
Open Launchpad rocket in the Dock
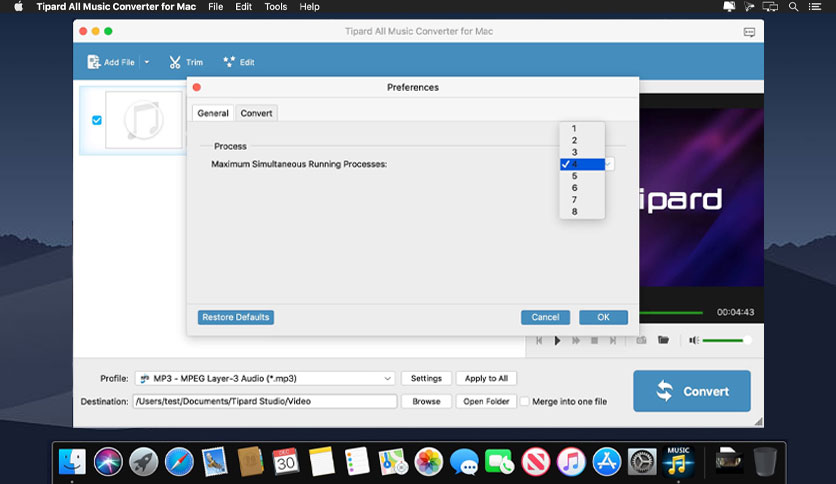pos(143,462)
